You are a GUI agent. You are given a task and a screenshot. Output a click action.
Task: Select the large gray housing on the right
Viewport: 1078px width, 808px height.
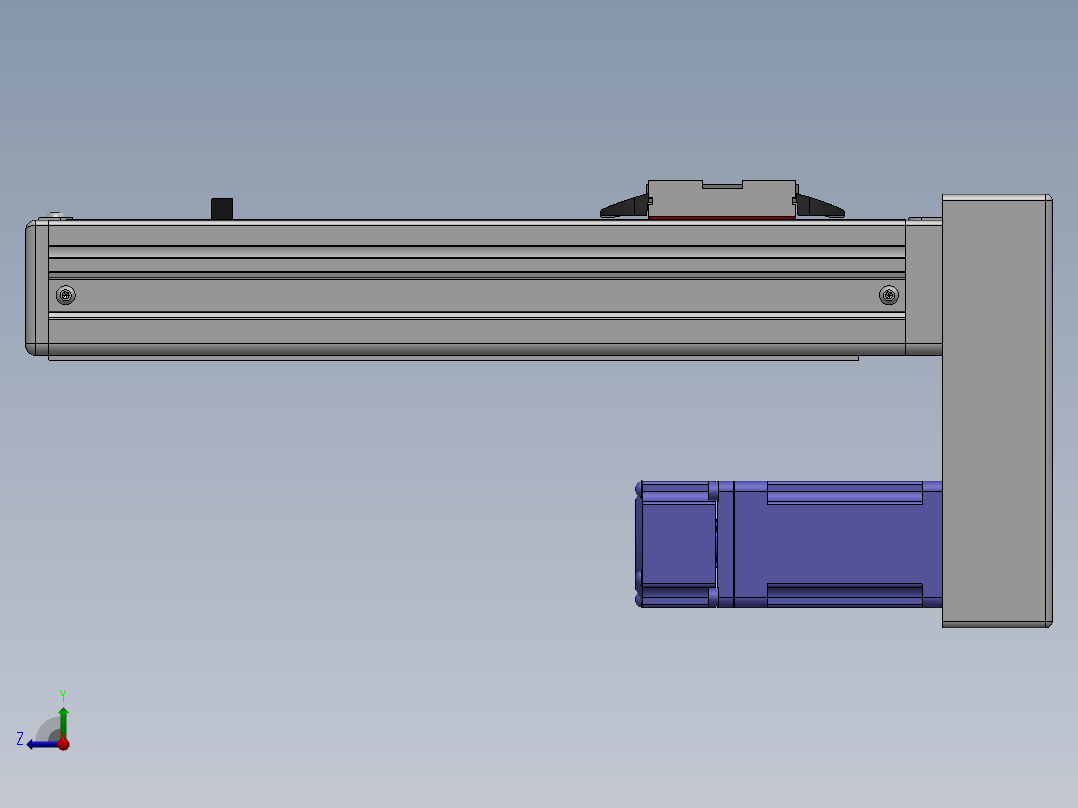[996, 410]
